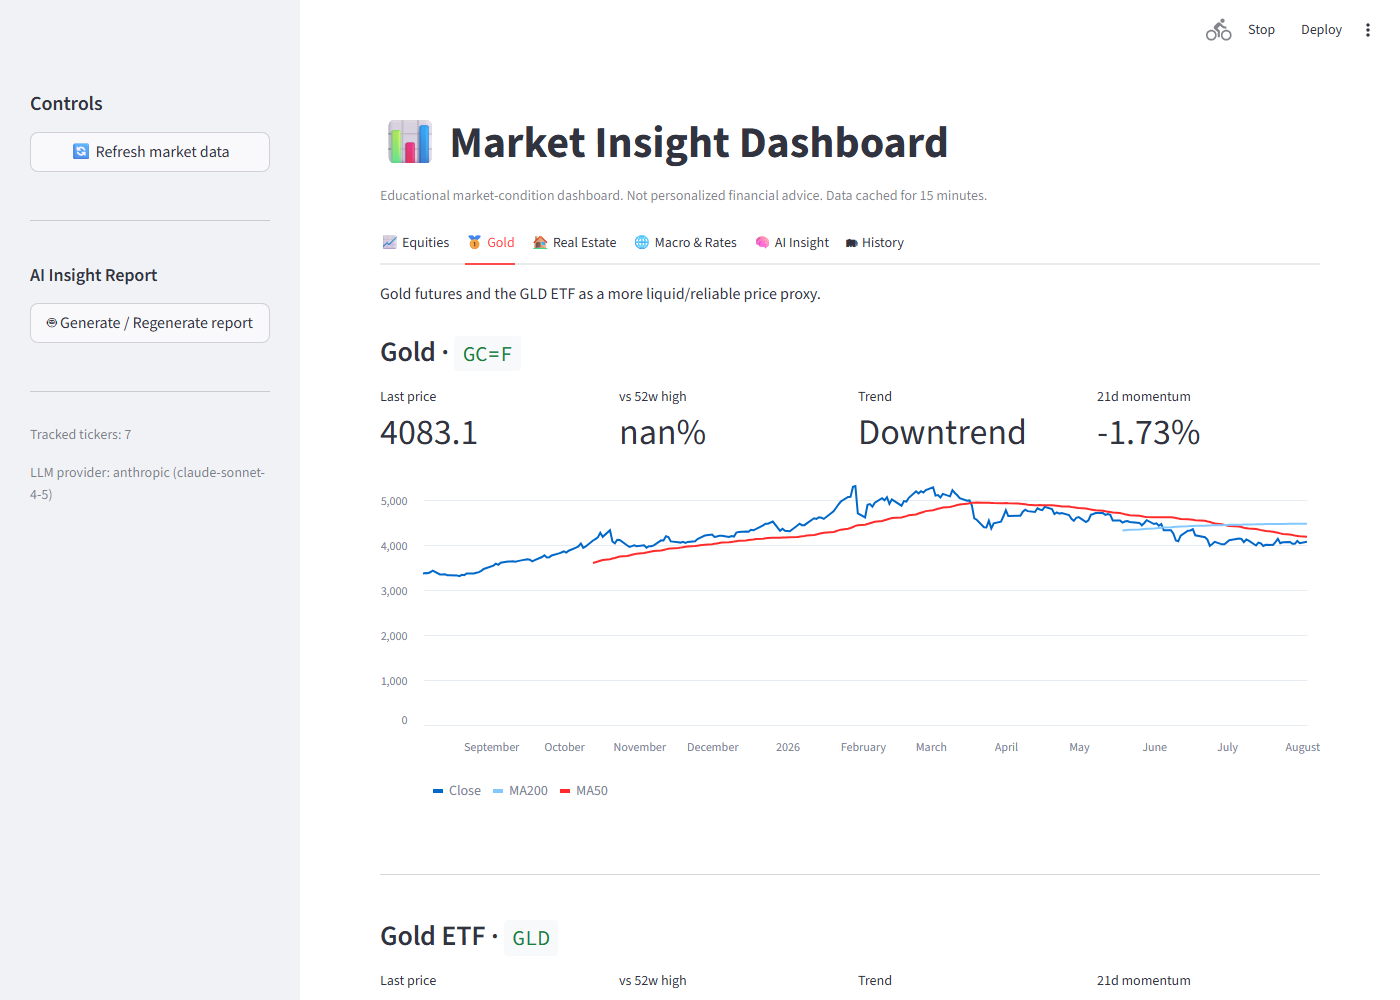This screenshot has height=1000, width=1400.
Task: Click the running cyclist status icon
Action: 1218,30
